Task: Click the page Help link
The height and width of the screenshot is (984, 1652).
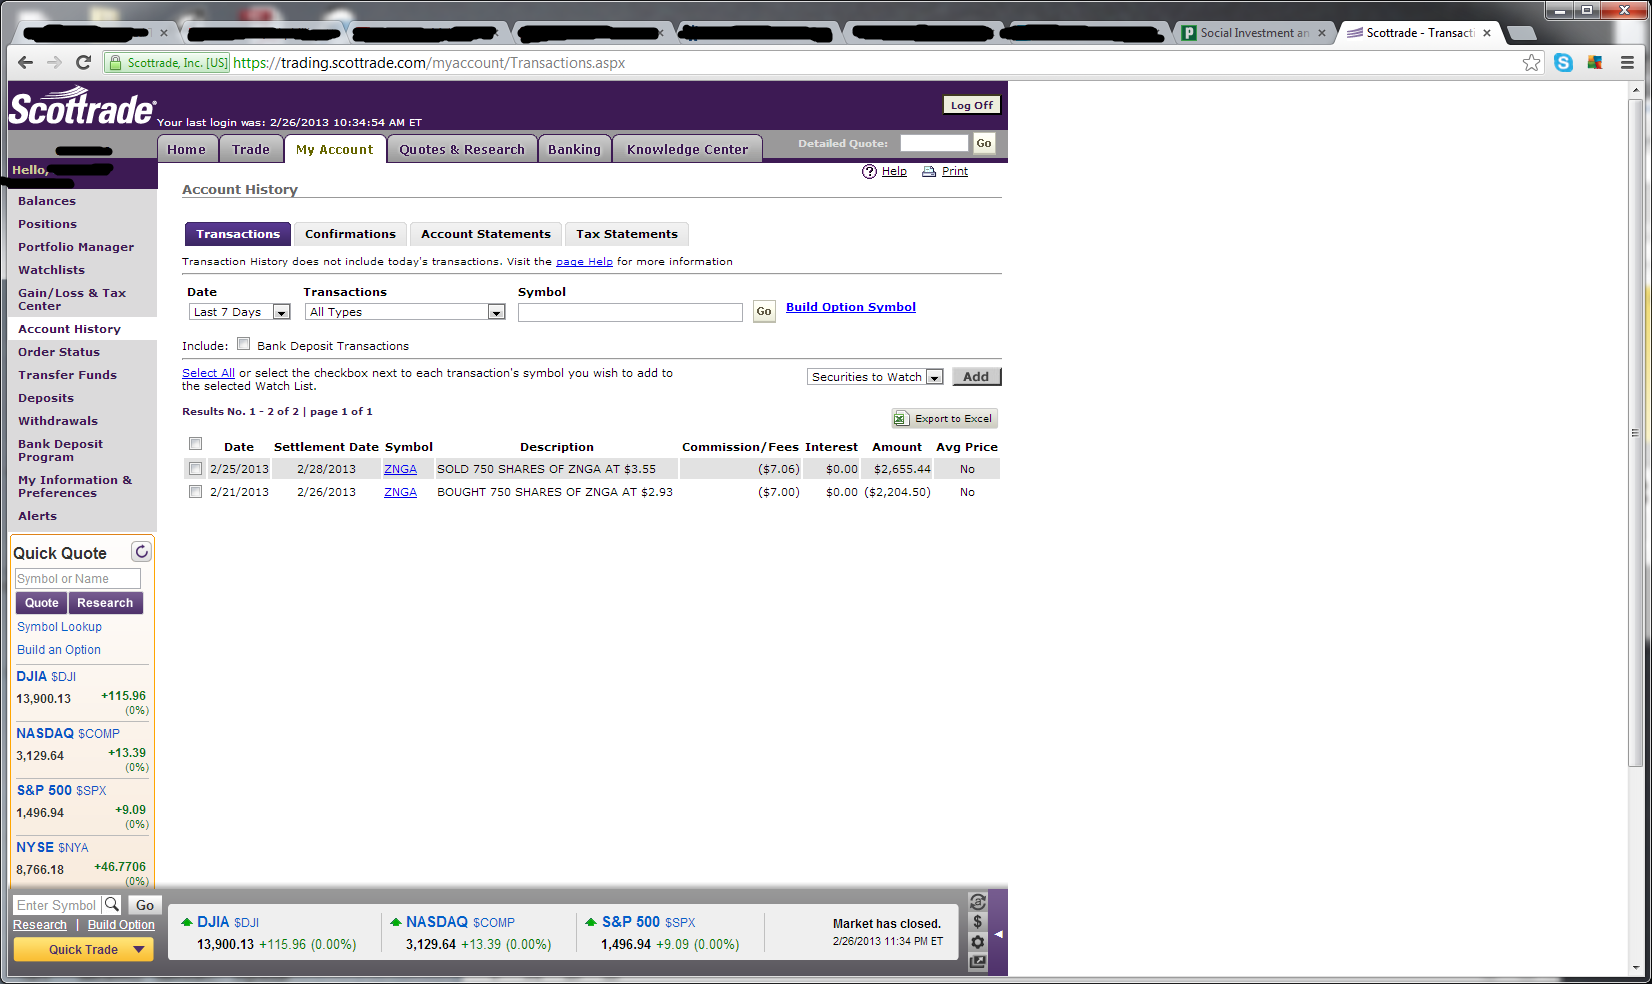Action: [584, 262]
